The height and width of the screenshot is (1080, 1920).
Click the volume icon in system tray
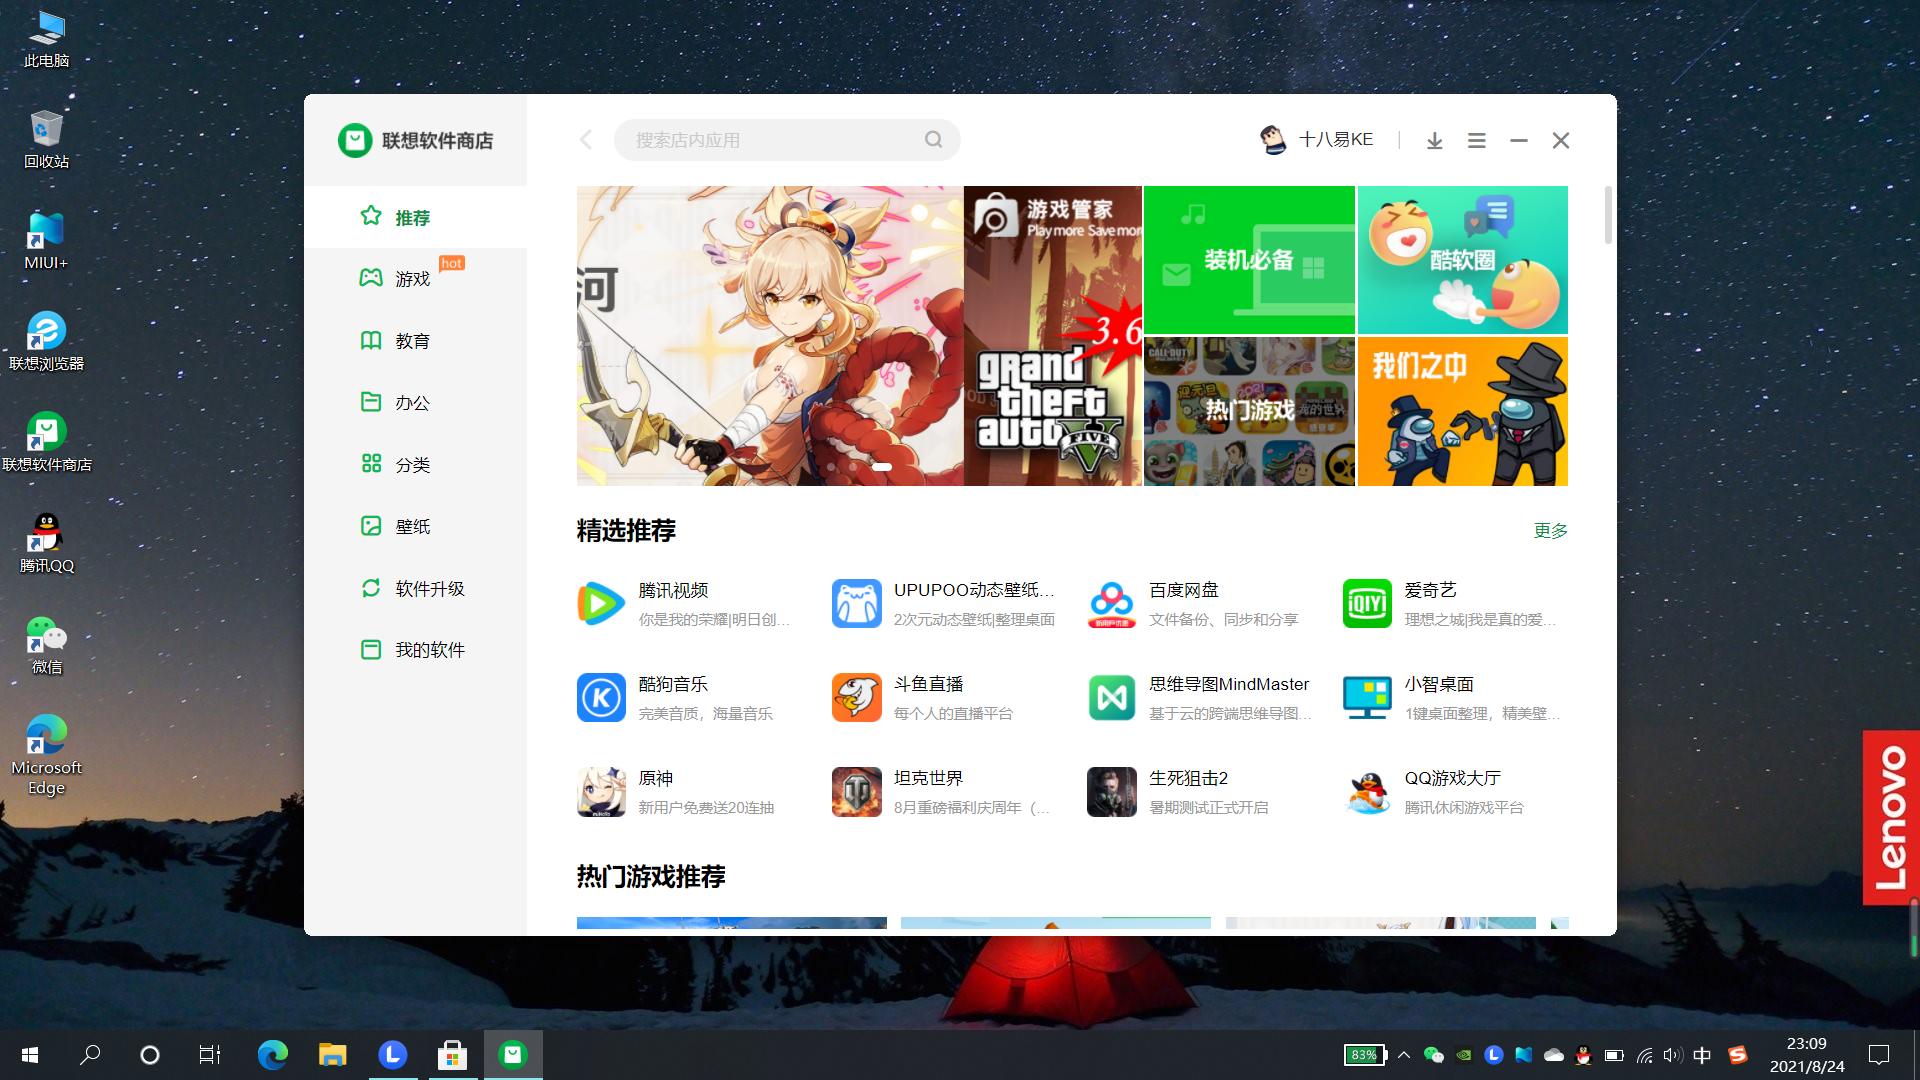[x=1673, y=1055]
